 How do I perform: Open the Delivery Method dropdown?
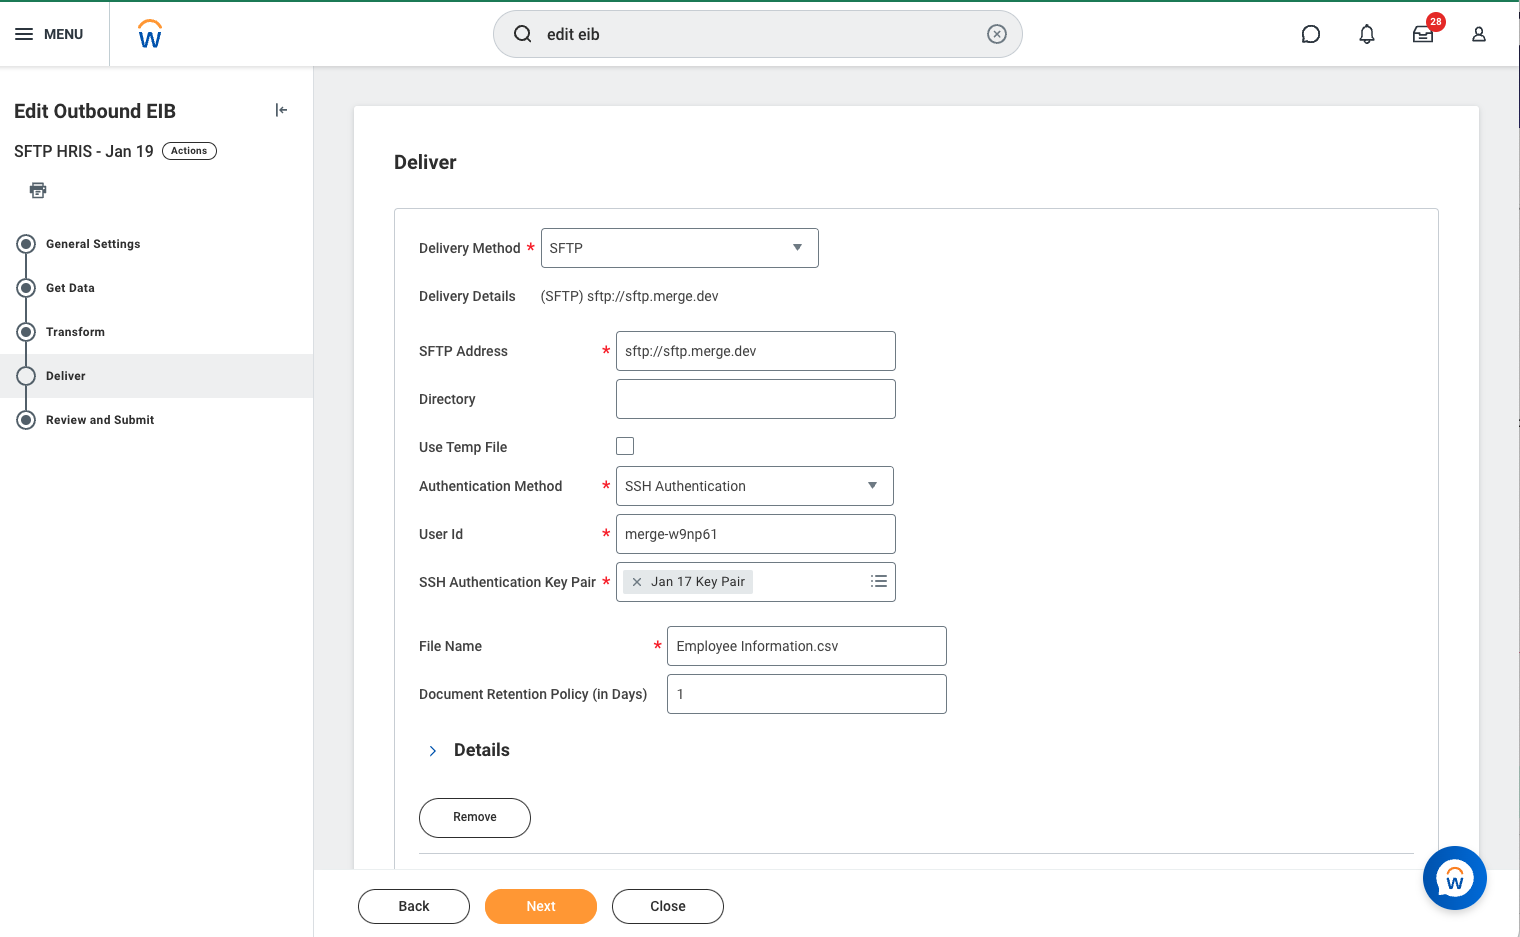click(x=679, y=248)
